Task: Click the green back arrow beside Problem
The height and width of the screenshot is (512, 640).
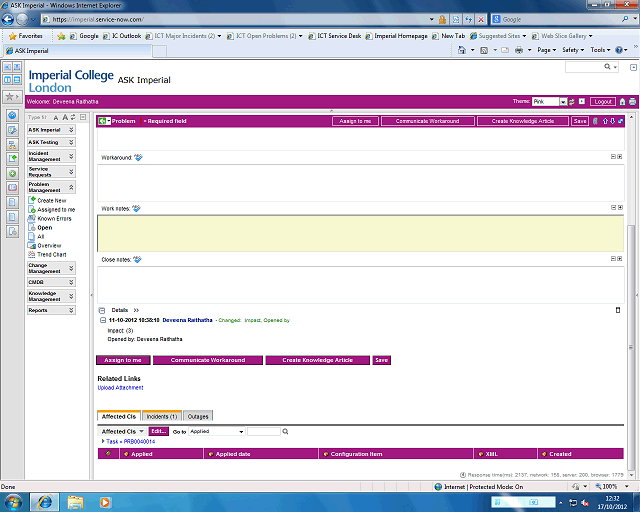Action: point(105,121)
